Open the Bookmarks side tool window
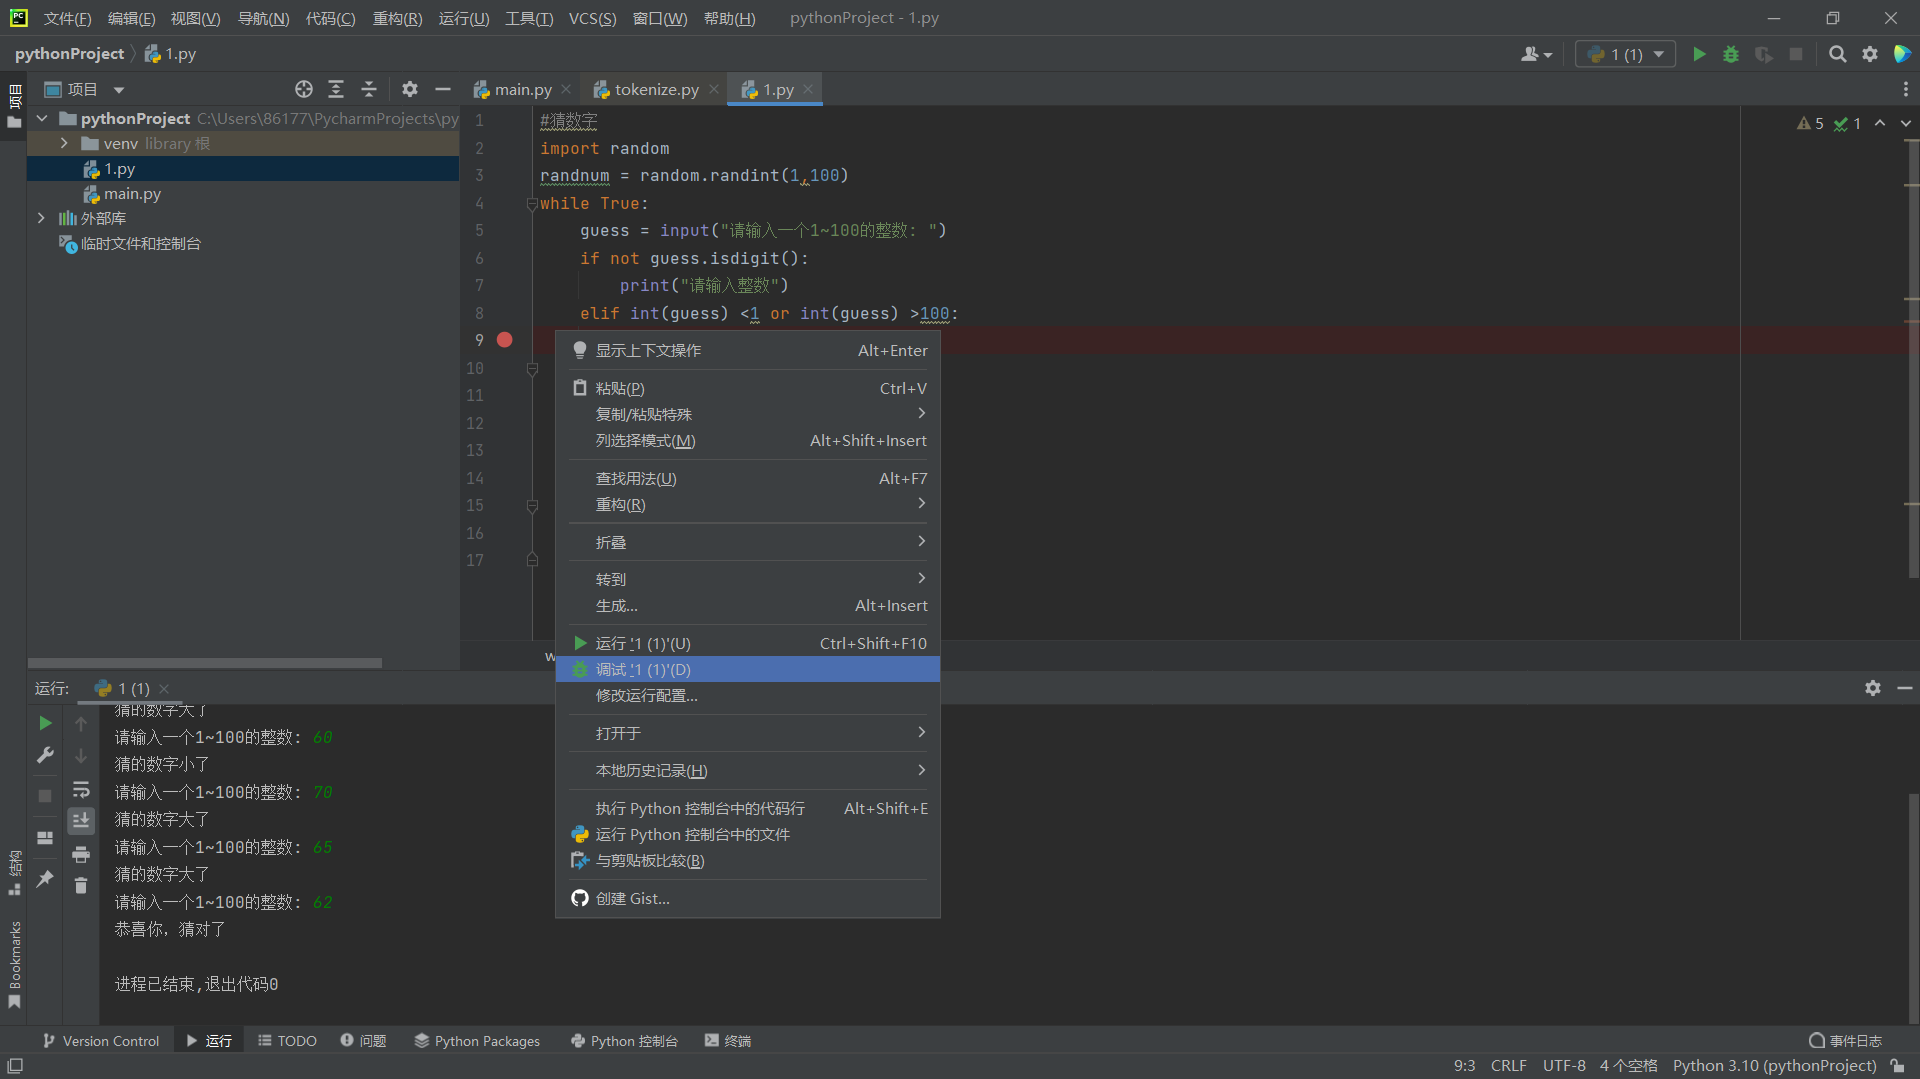Screen dimensions: 1920x1079 (15, 964)
